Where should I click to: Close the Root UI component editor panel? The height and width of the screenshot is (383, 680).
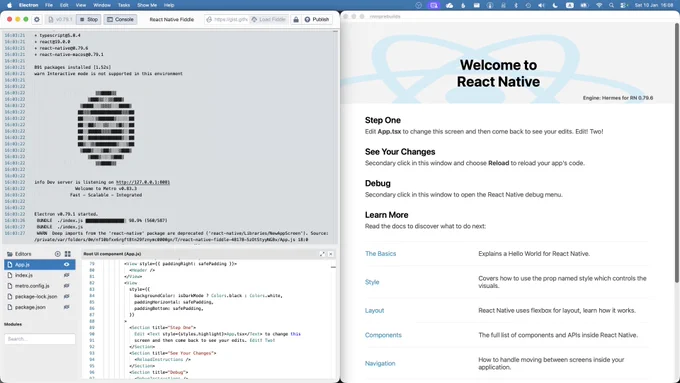click(331, 254)
